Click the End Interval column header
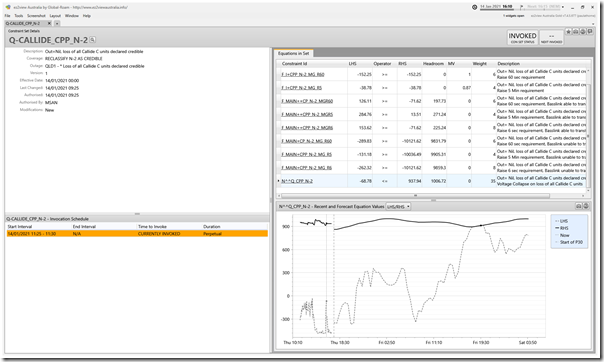Viewport: 604px width, 362px height. (x=84, y=226)
